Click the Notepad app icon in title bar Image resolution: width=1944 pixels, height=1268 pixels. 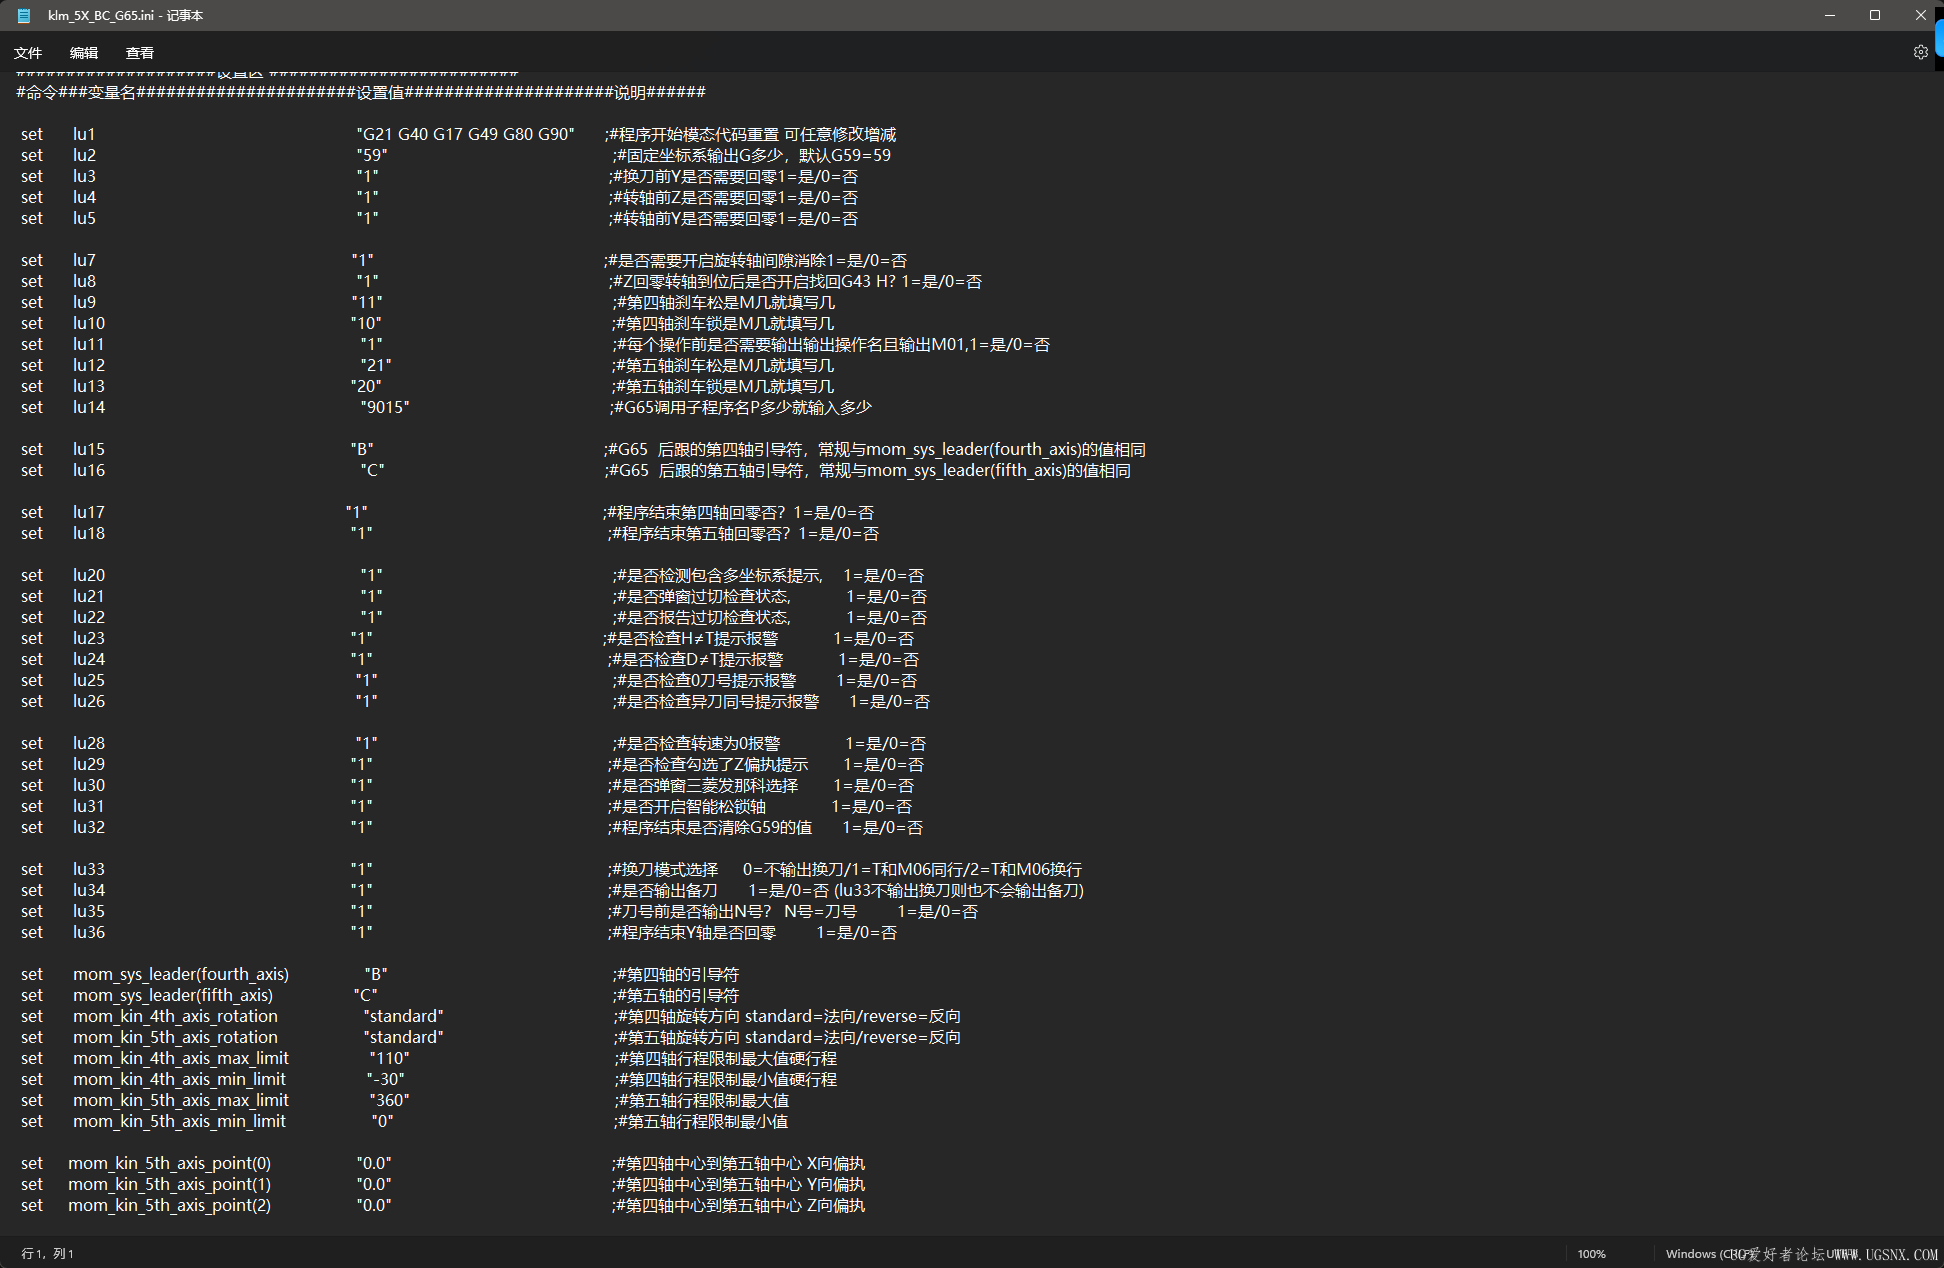tap(24, 15)
